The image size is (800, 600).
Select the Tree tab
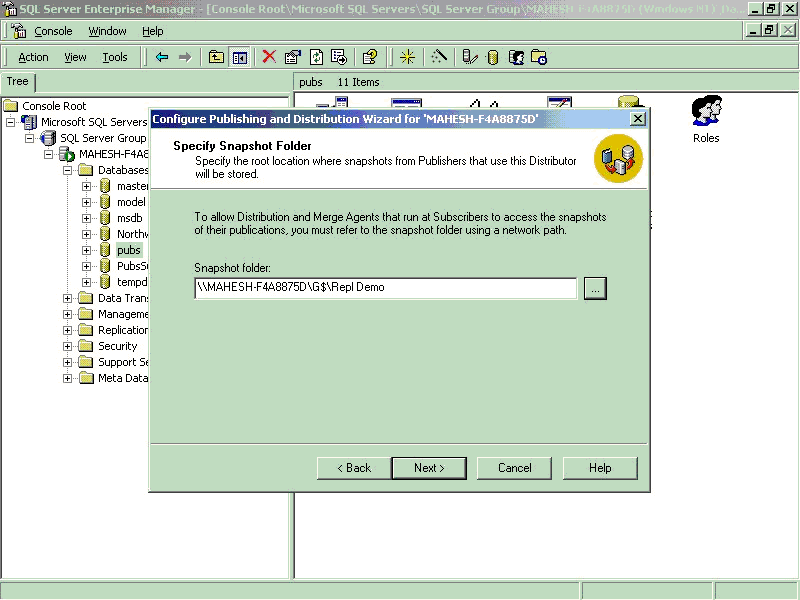17,82
